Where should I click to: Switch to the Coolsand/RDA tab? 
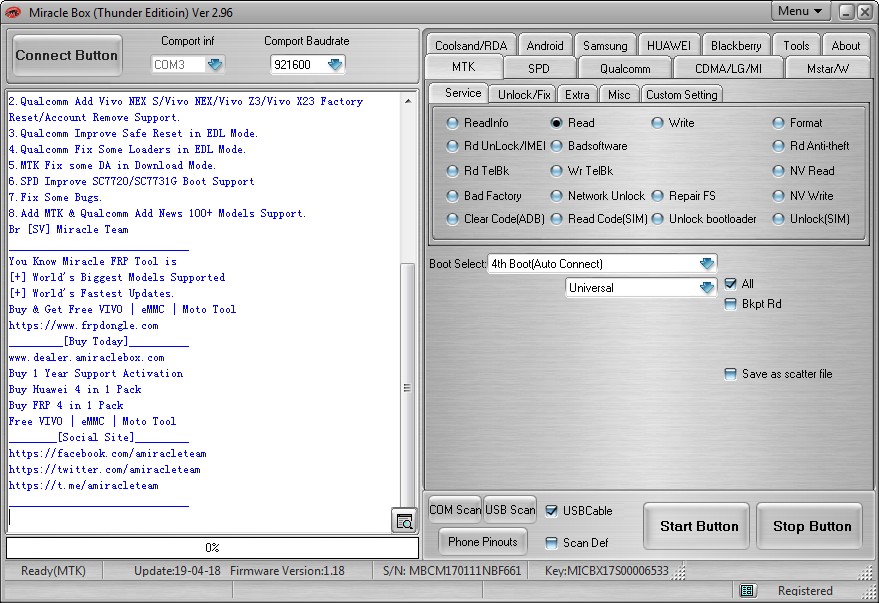pos(471,45)
